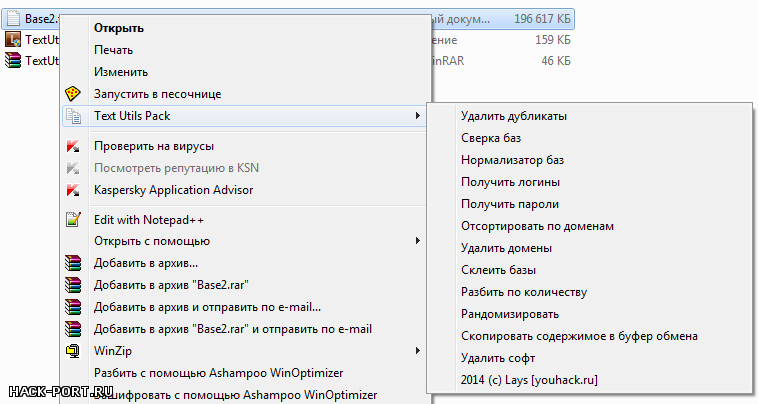
Task: Click the WinRAR icon beside Добавить в архив...
Action: click(73, 263)
